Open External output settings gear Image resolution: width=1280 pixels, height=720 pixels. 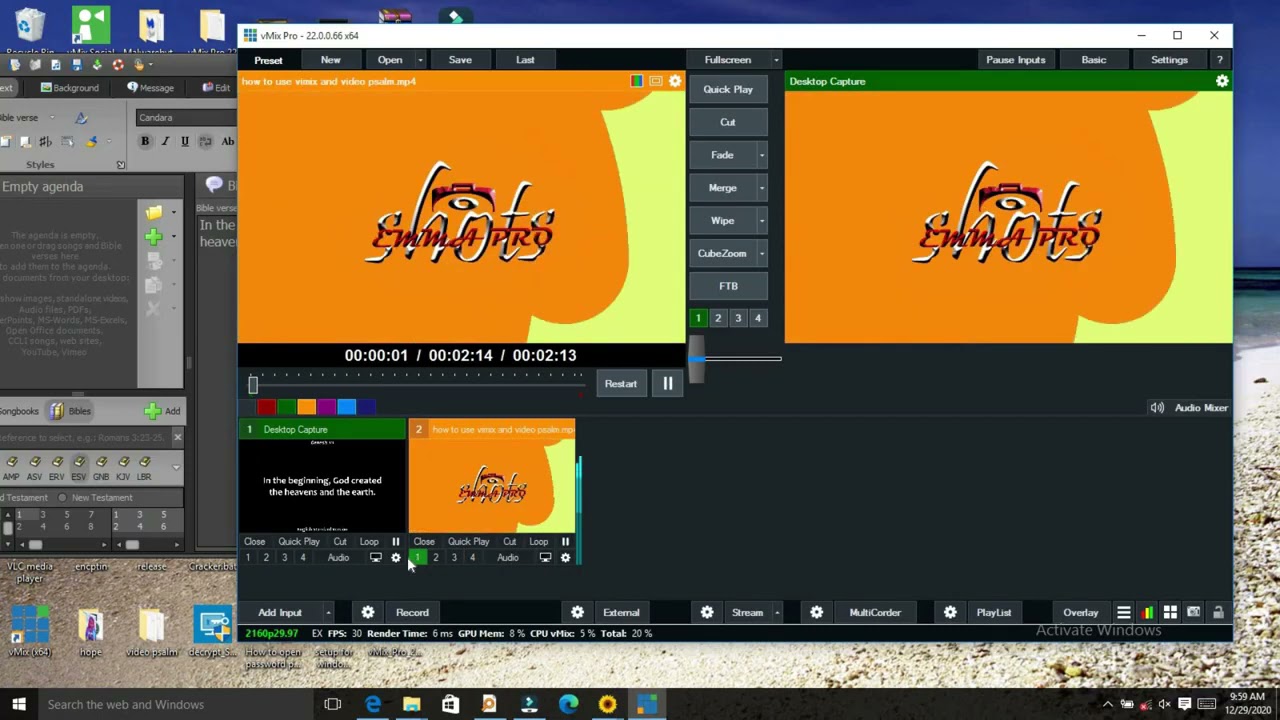tap(577, 613)
